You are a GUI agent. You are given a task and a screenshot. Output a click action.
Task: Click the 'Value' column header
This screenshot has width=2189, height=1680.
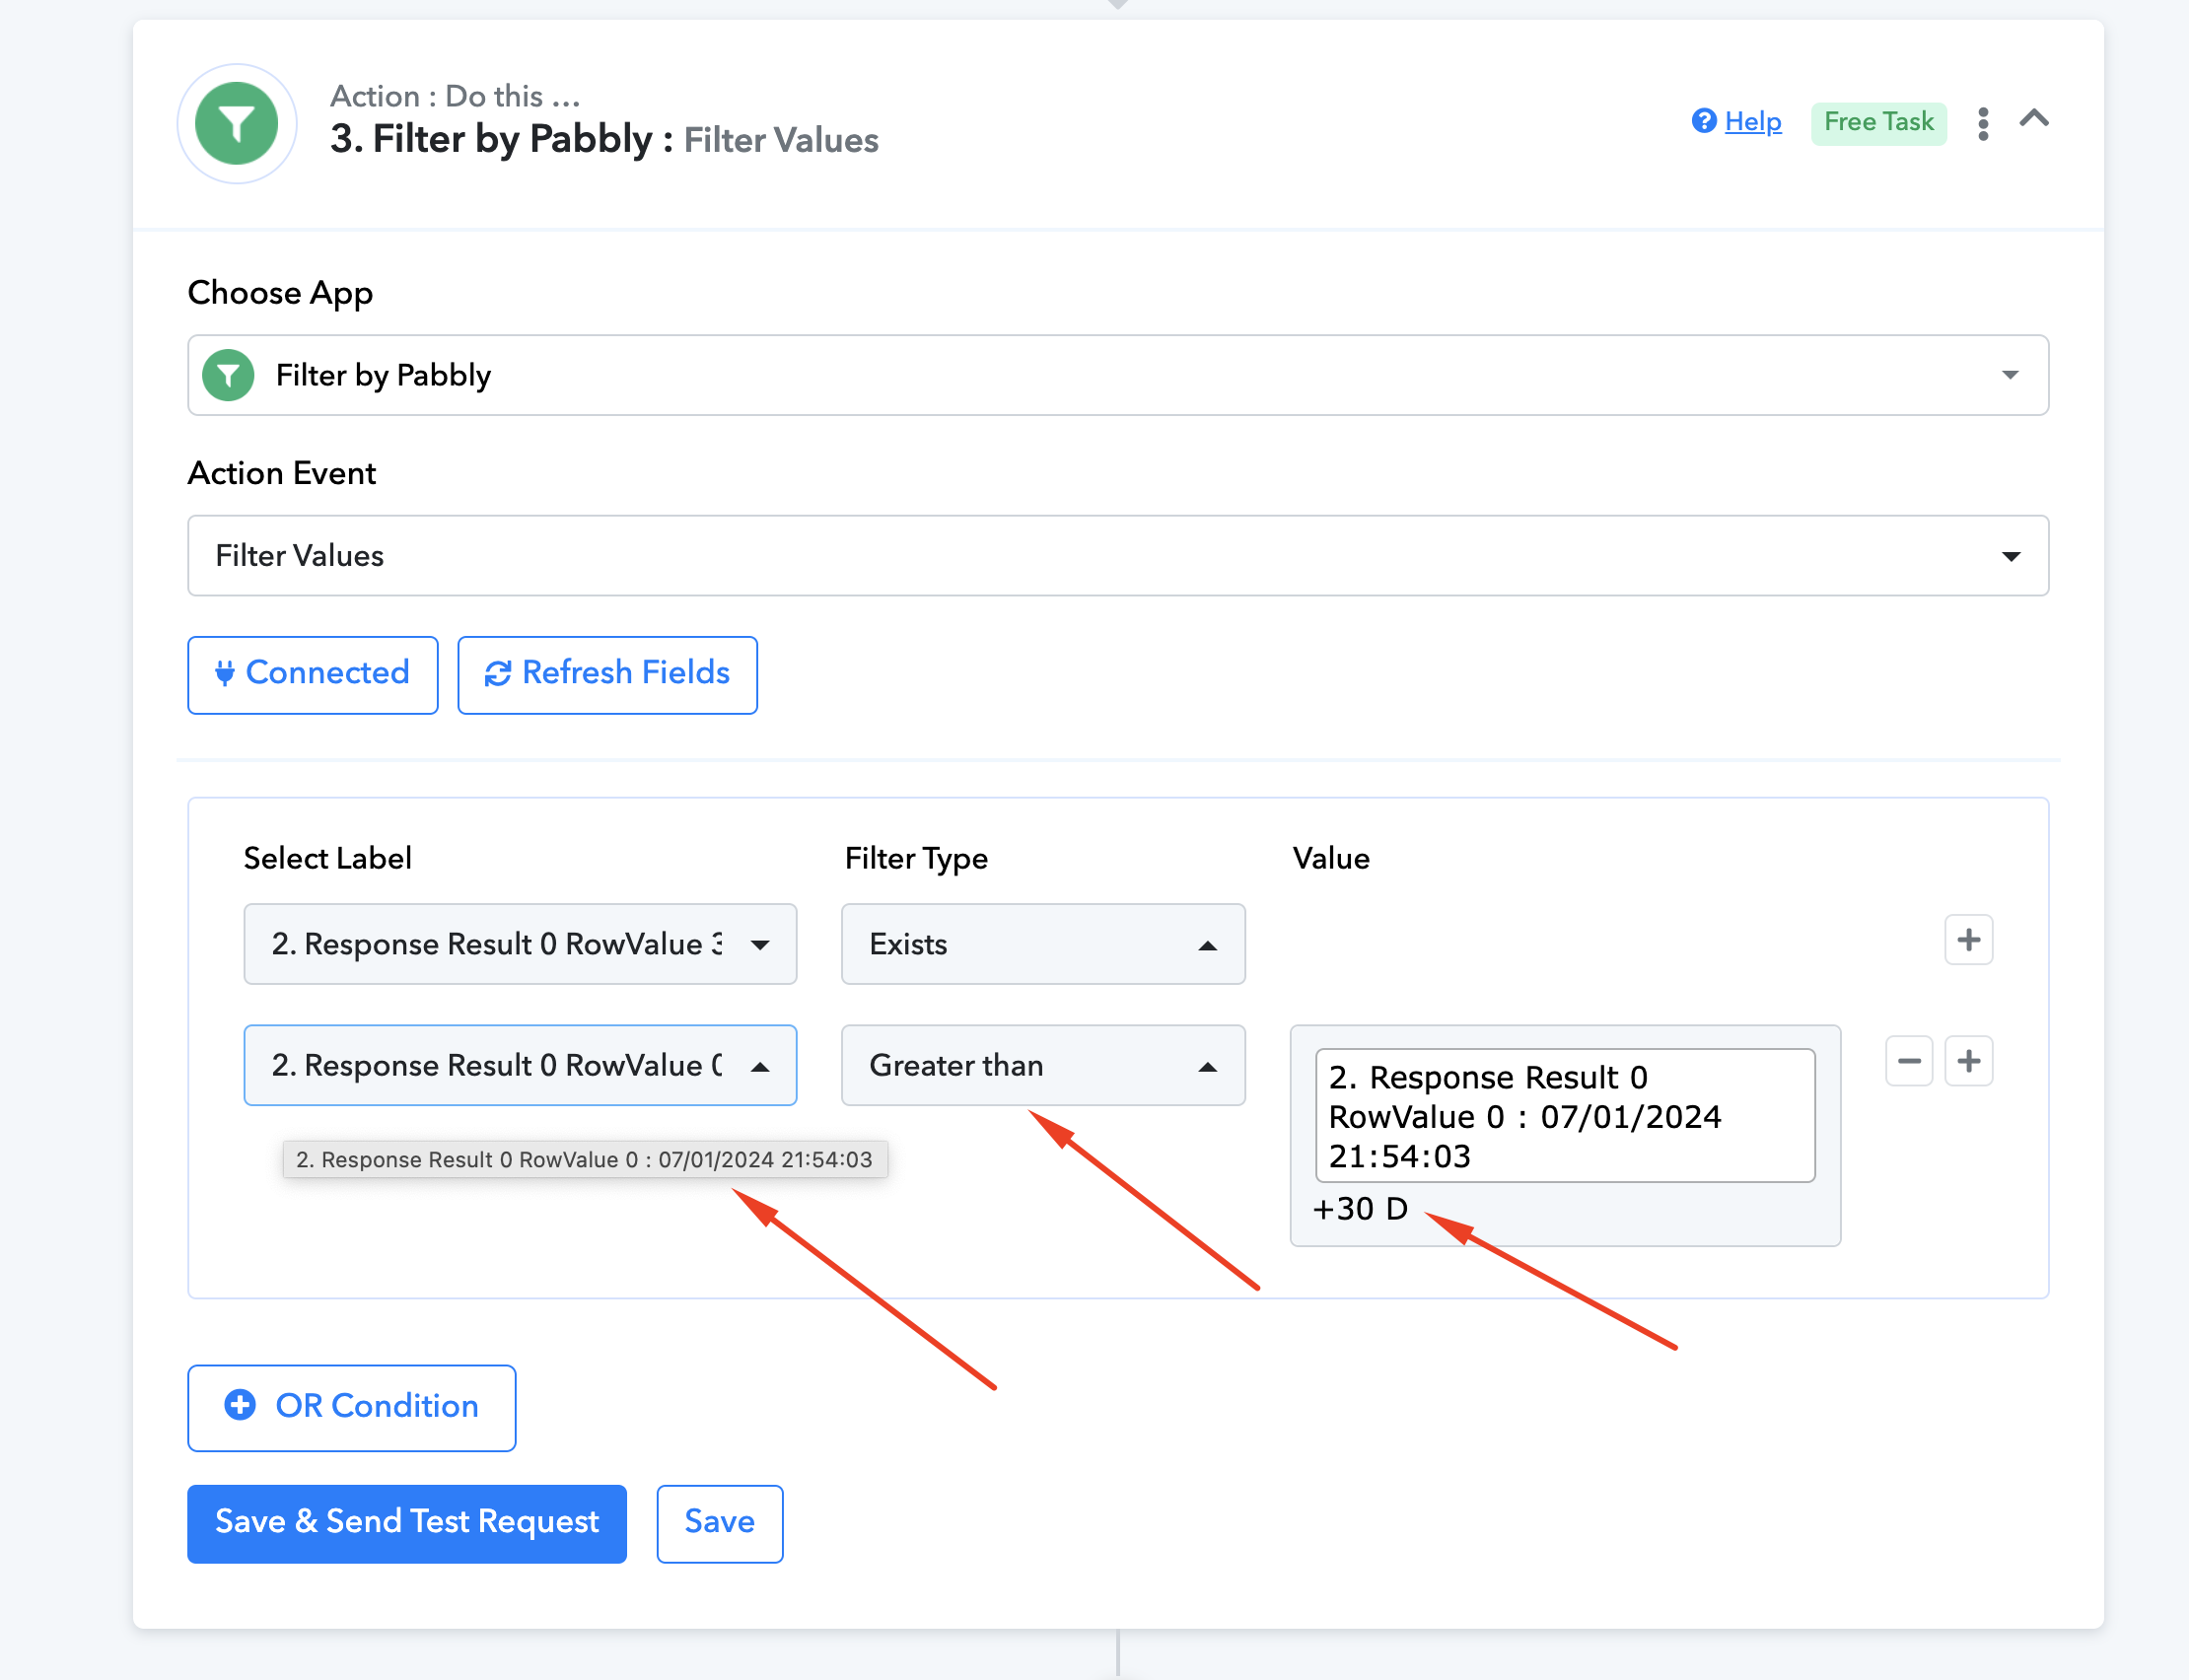(1331, 858)
